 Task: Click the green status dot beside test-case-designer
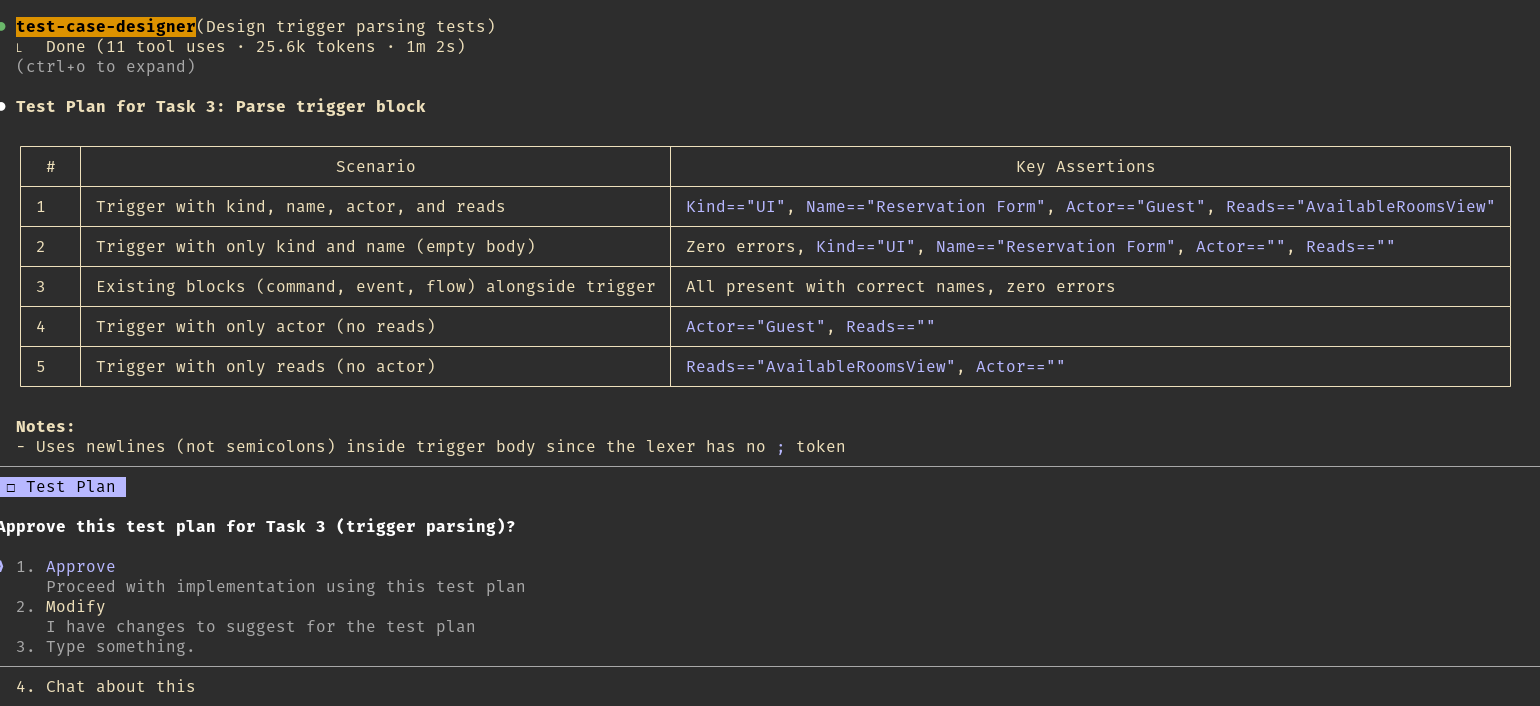tap(3, 27)
